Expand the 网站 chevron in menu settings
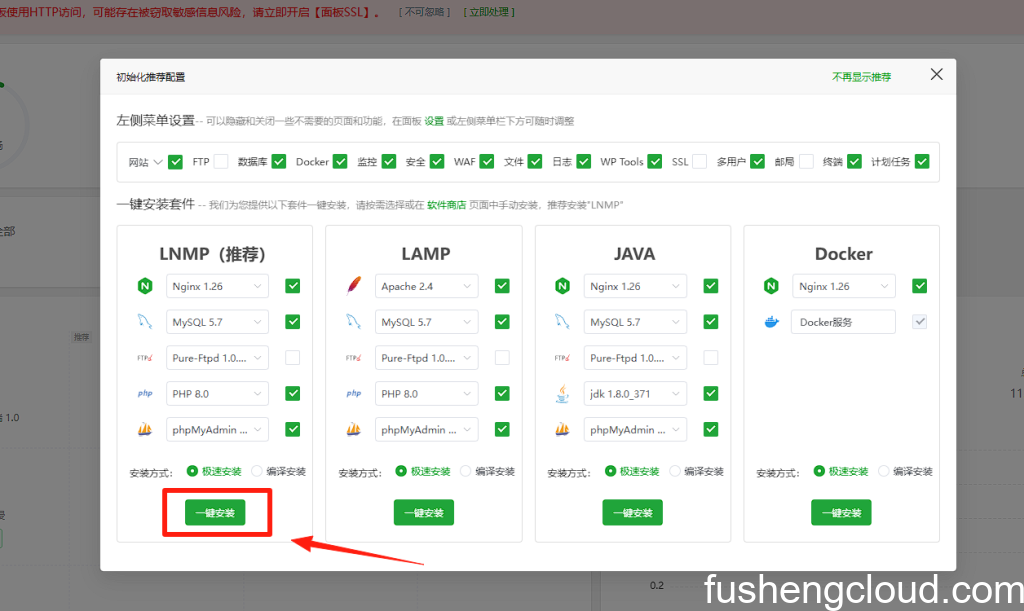The width and height of the screenshot is (1024, 611). [x=157, y=162]
